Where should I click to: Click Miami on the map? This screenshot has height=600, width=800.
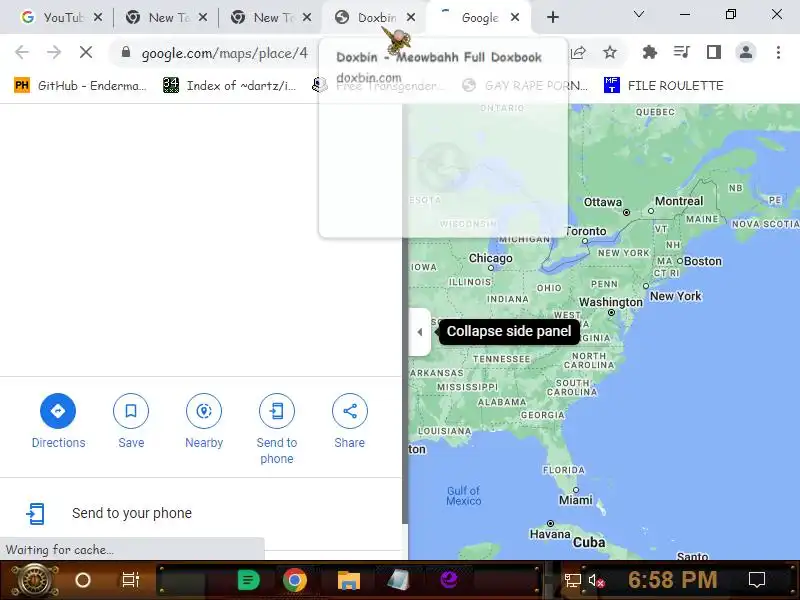[x=576, y=500]
